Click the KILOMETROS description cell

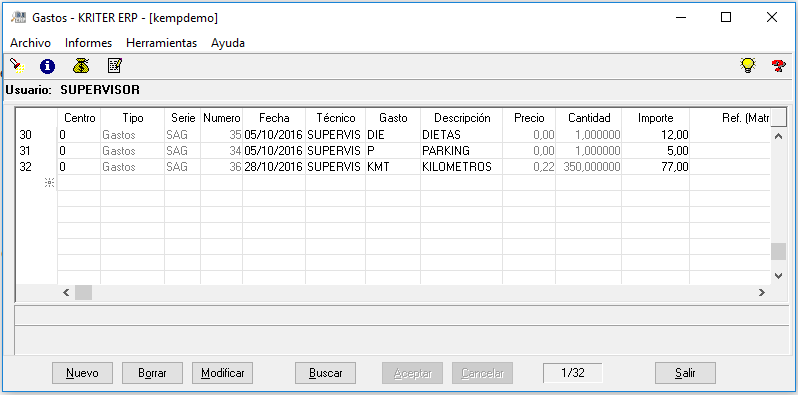coord(462,166)
